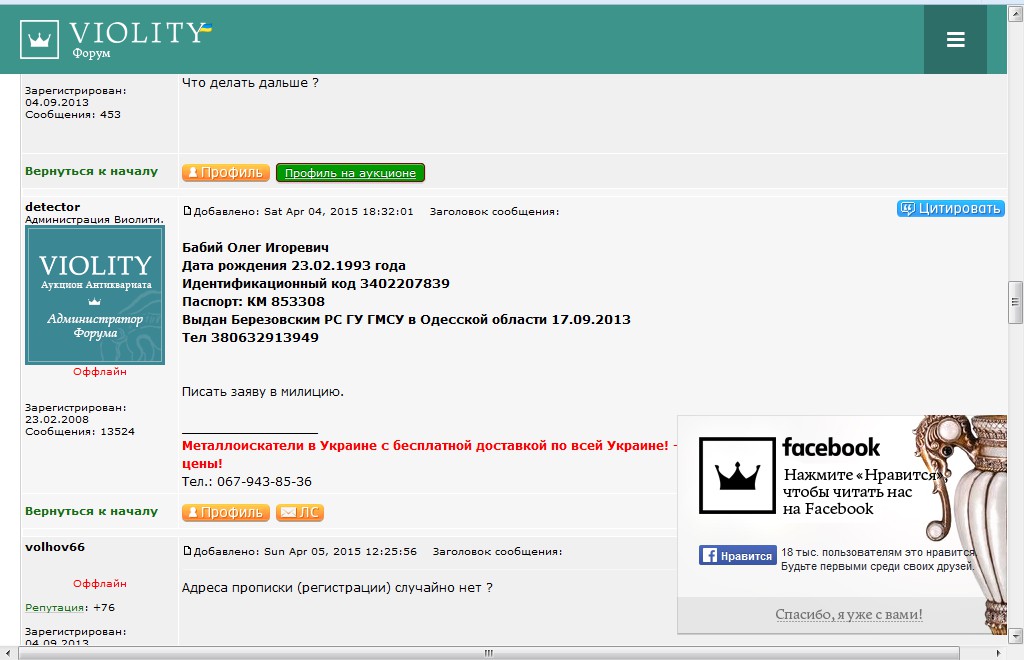Click the Facebook Нравится like button
This screenshot has height=660, width=1026.
click(737, 555)
